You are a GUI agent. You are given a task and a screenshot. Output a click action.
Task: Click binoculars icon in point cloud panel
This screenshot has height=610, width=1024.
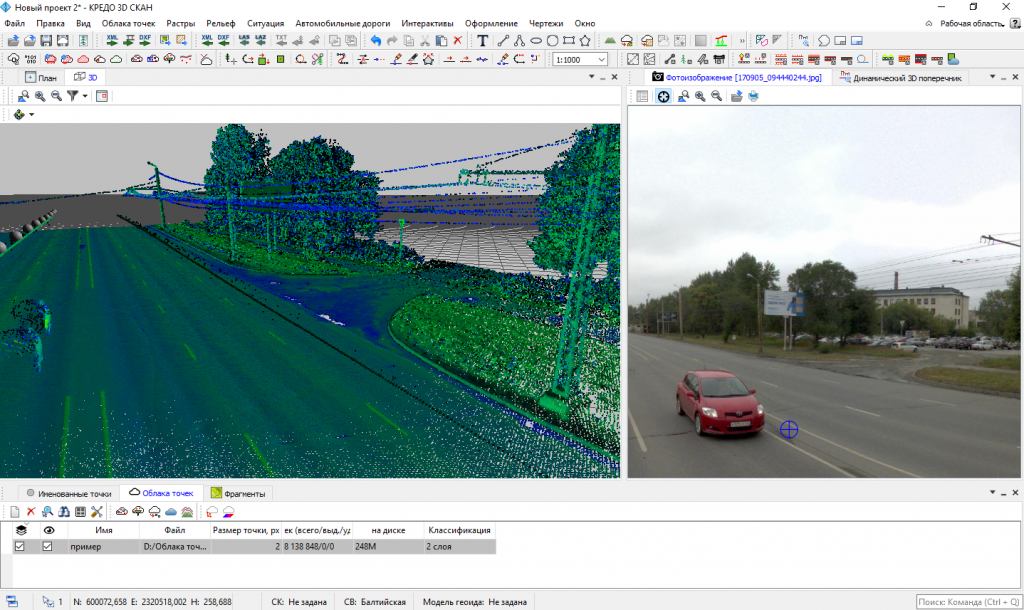point(63,512)
